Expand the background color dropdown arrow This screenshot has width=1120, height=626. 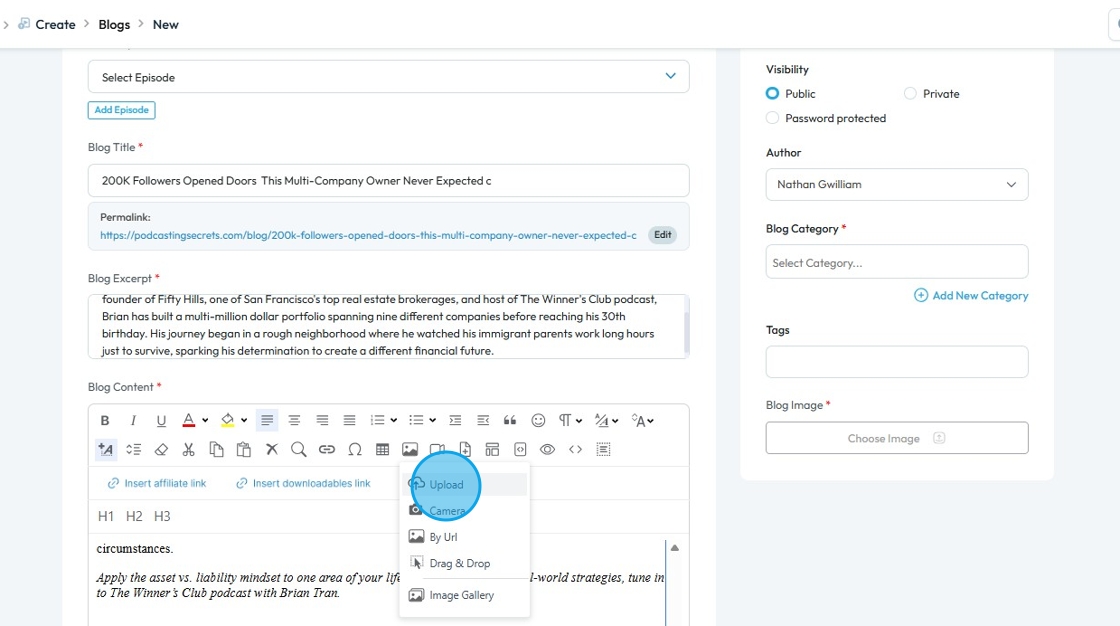[244, 420]
